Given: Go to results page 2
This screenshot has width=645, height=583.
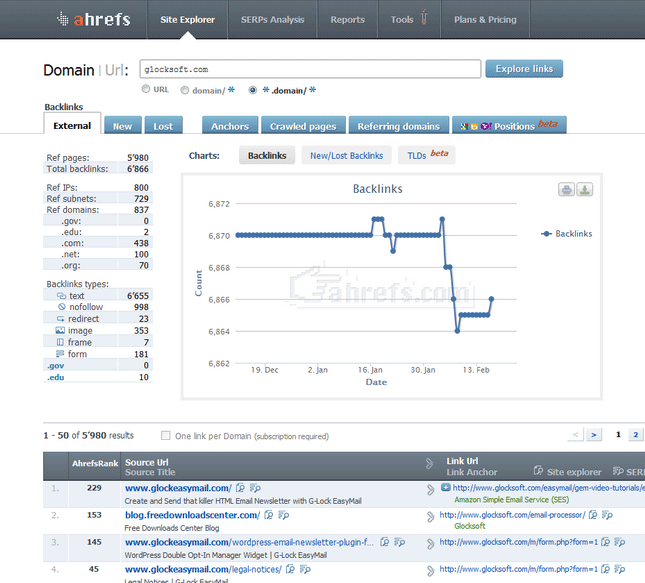Looking at the screenshot, I should [636, 434].
